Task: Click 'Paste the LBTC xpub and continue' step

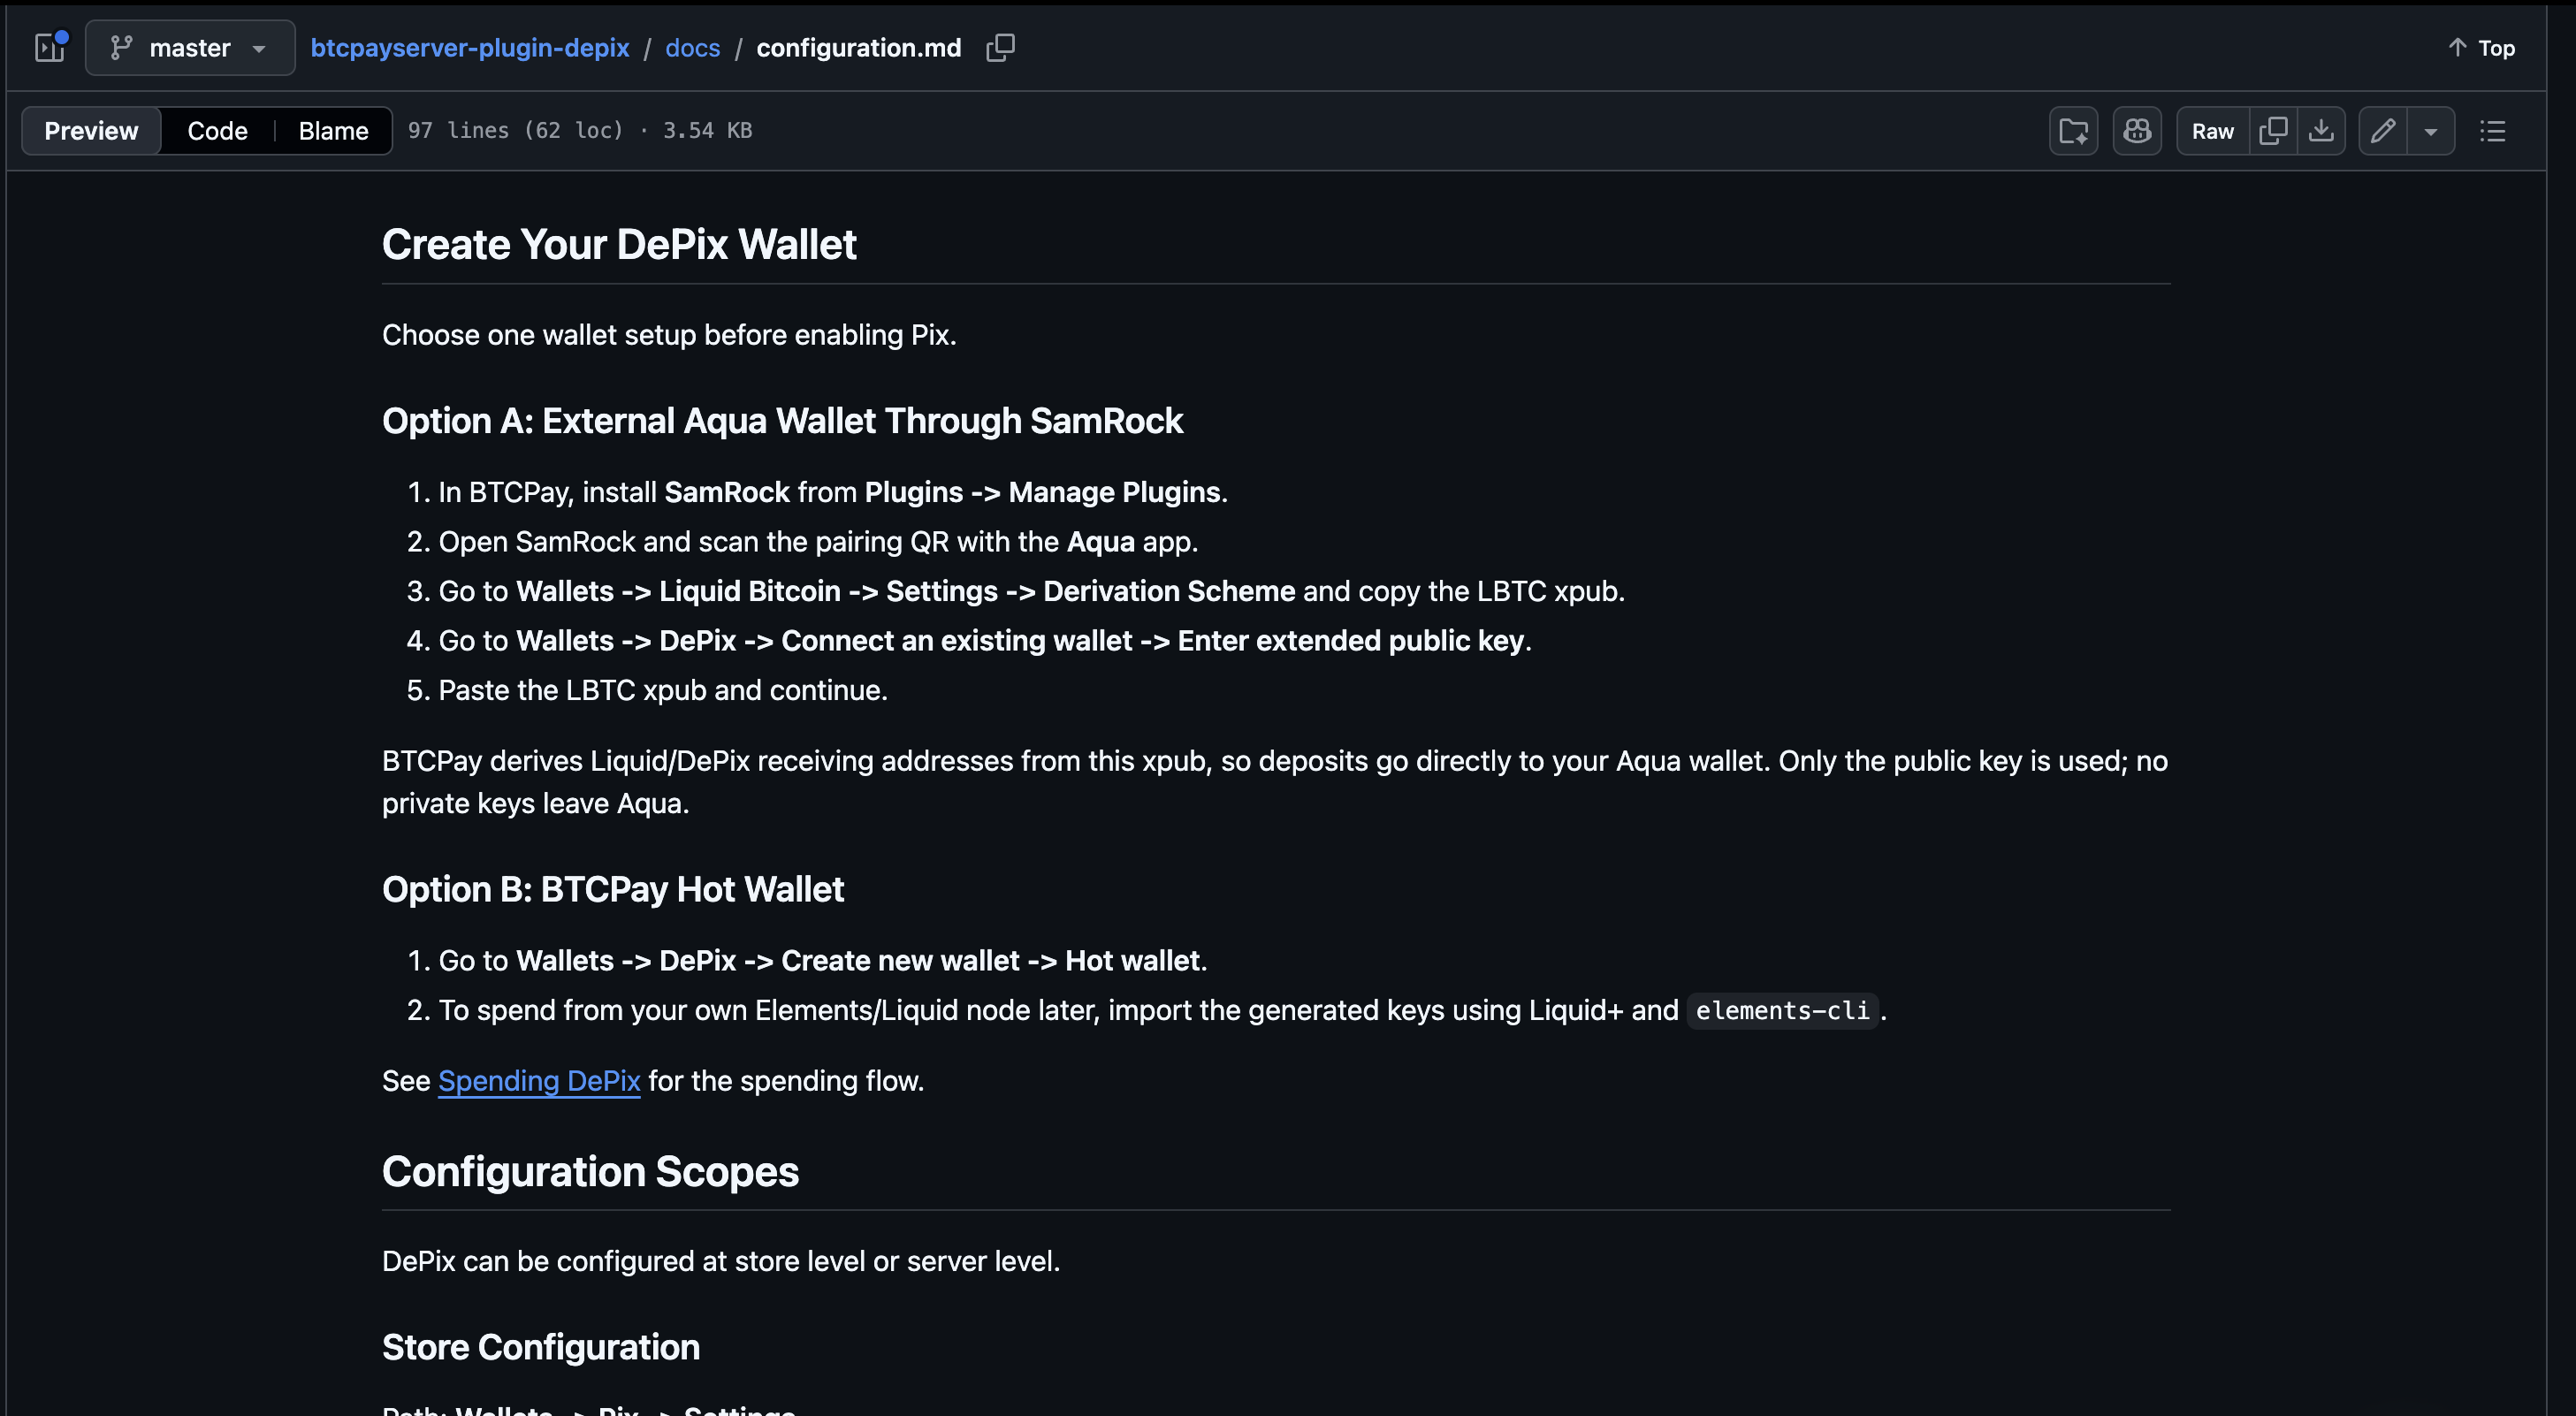Action: point(663,691)
